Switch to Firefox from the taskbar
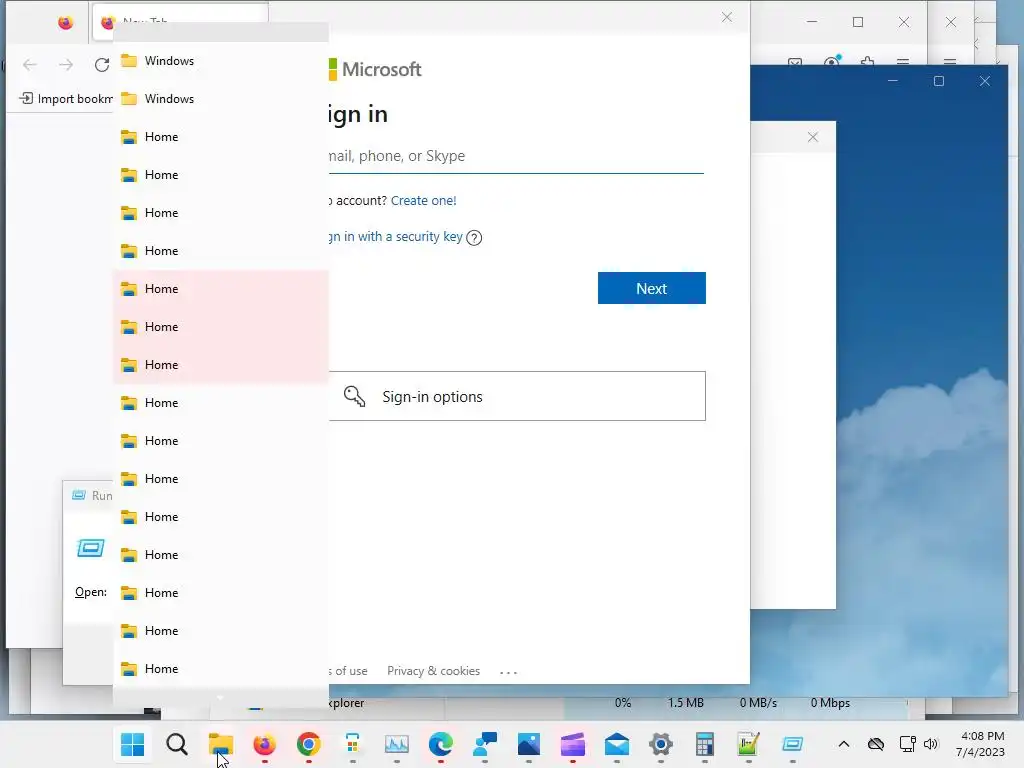 tap(264, 743)
